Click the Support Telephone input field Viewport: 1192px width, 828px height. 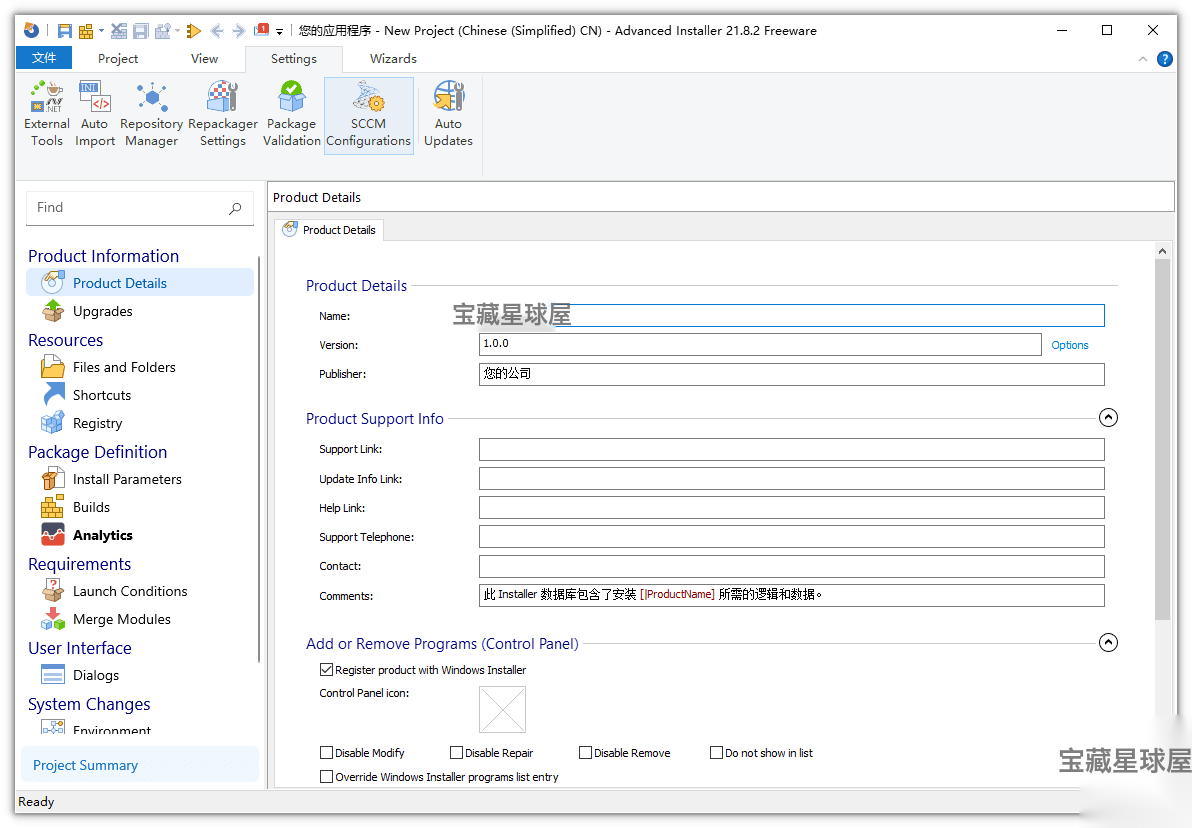tap(791, 537)
